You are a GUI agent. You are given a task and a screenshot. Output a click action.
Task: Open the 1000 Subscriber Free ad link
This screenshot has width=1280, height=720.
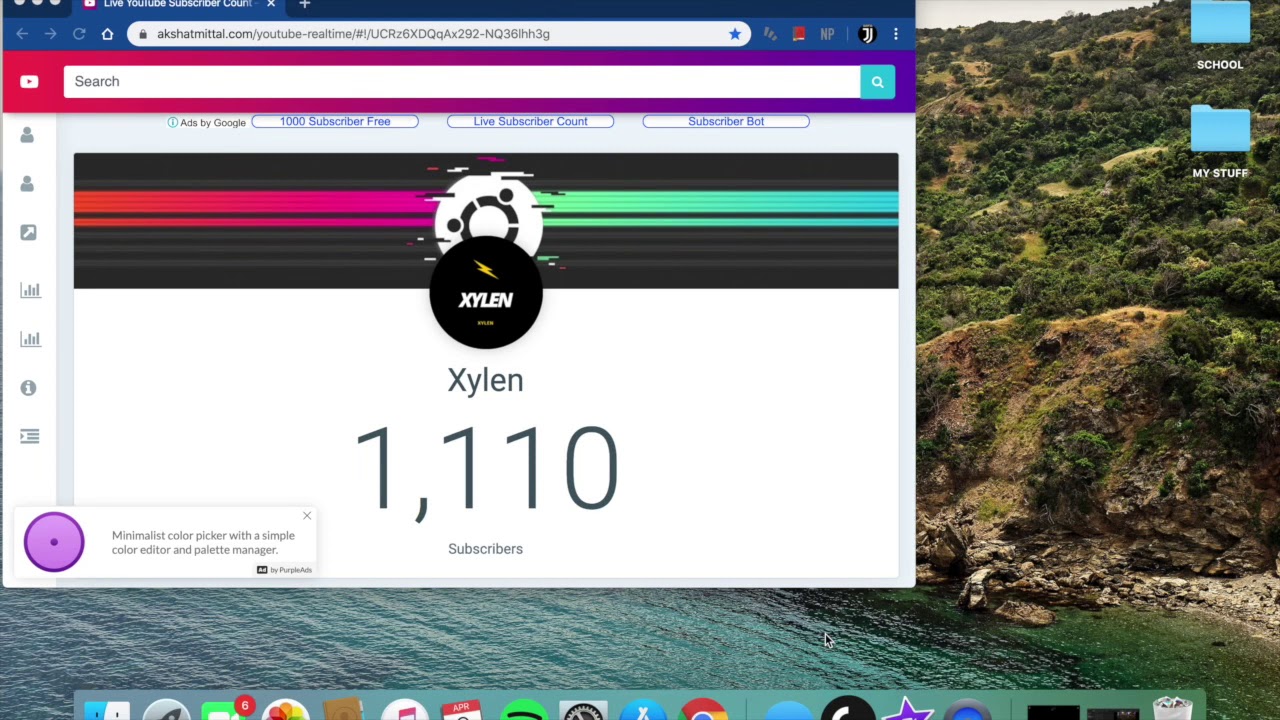point(335,121)
